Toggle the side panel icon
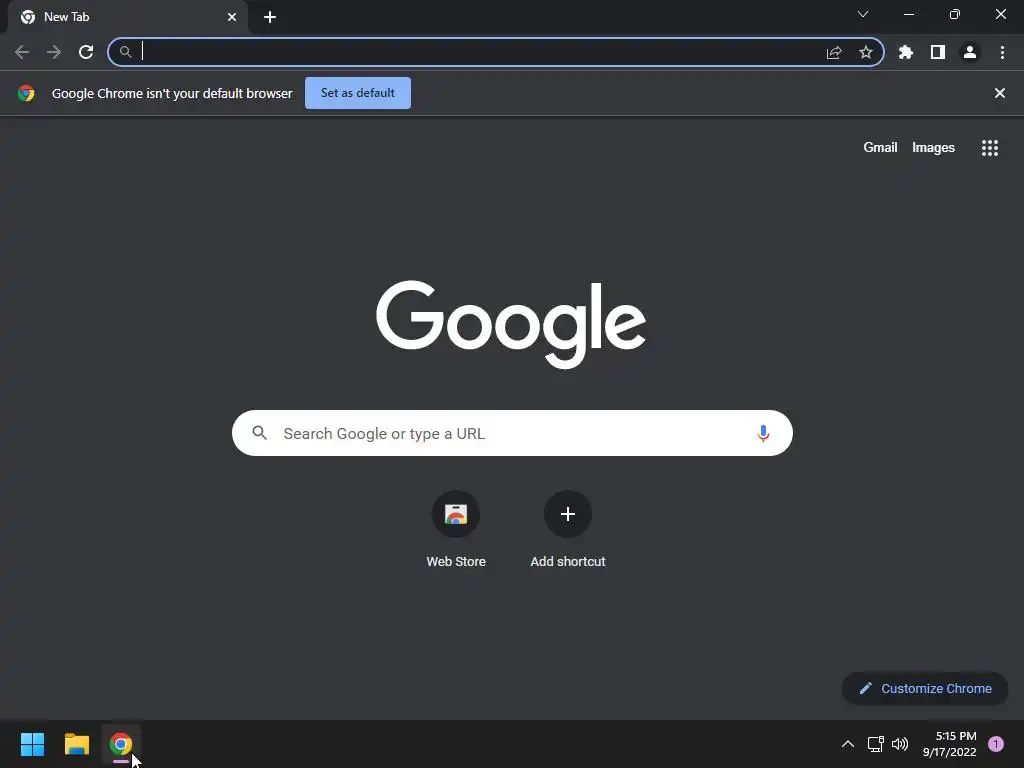 click(938, 52)
